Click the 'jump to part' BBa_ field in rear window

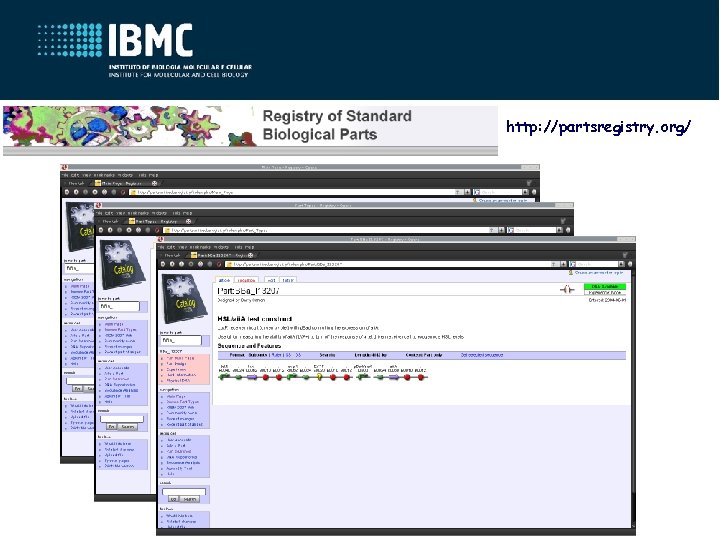click(79, 268)
